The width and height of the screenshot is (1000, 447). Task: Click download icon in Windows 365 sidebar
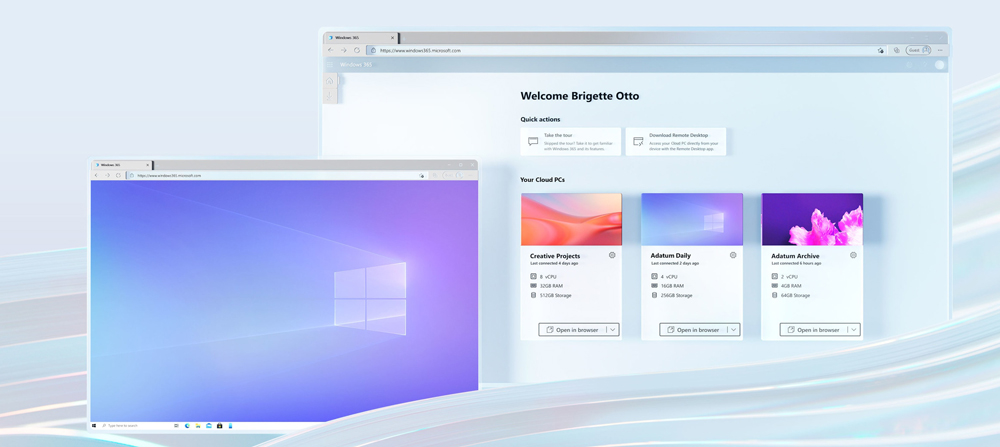(x=329, y=96)
